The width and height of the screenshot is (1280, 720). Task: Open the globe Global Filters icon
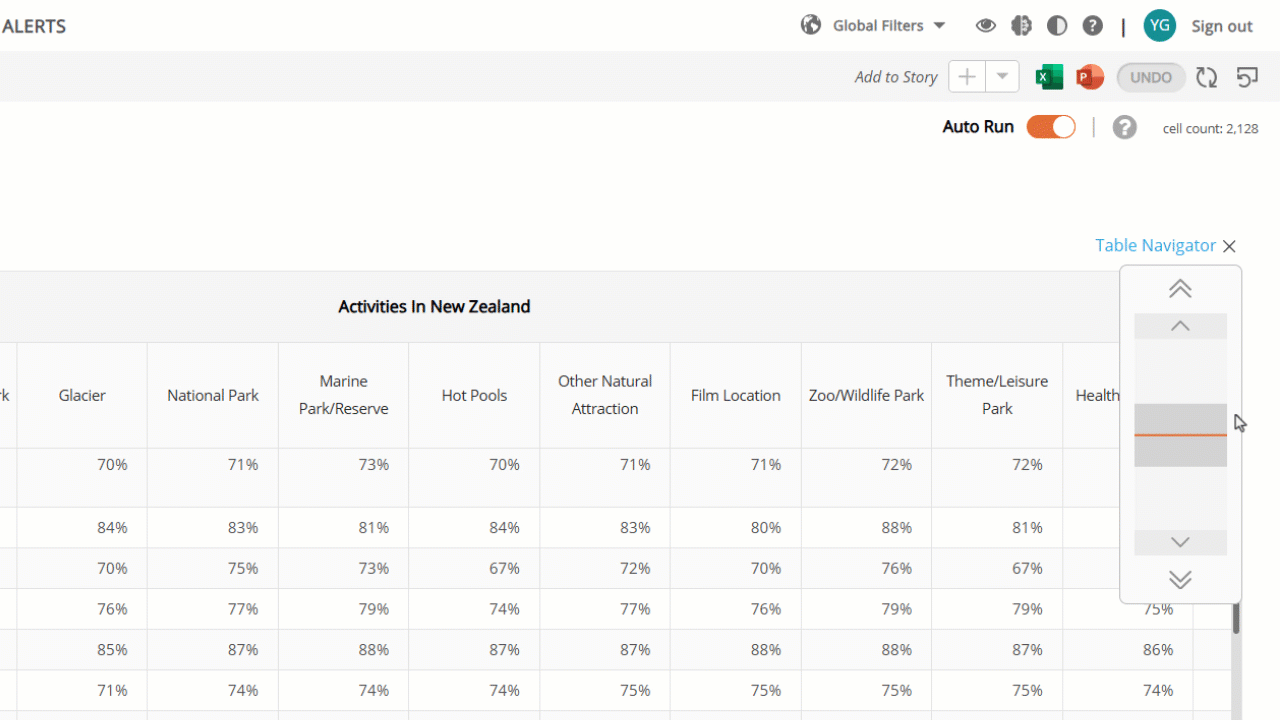811,25
